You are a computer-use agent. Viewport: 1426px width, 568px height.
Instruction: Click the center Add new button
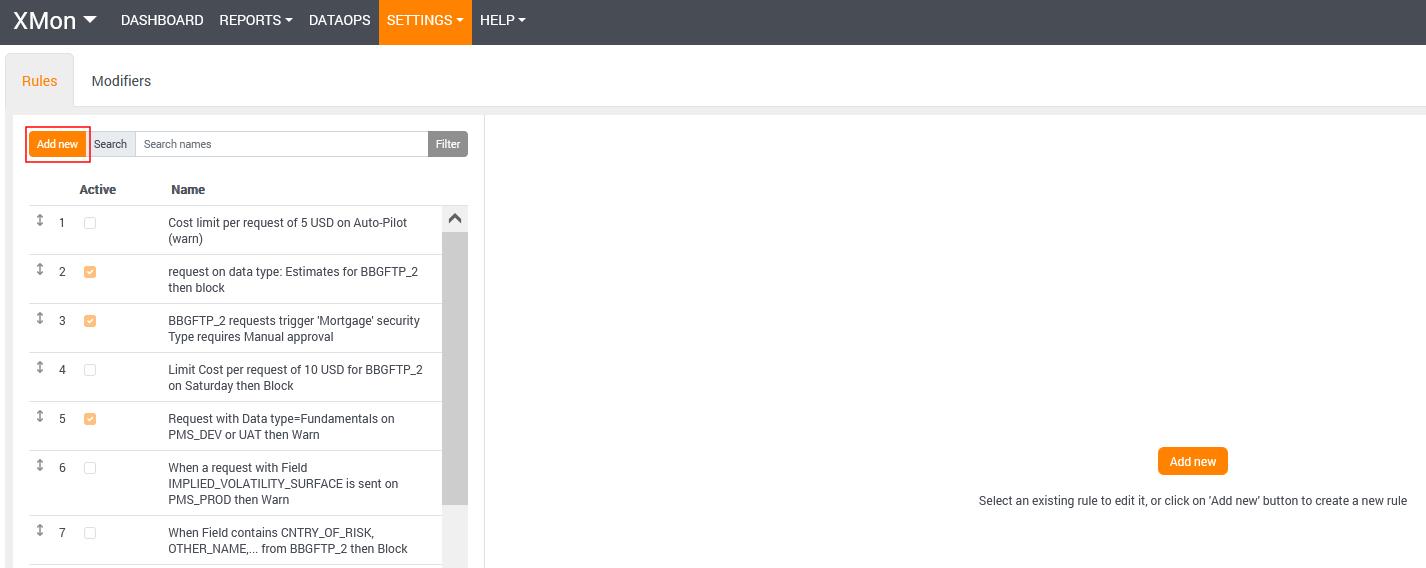pyautogui.click(x=1192, y=461)
